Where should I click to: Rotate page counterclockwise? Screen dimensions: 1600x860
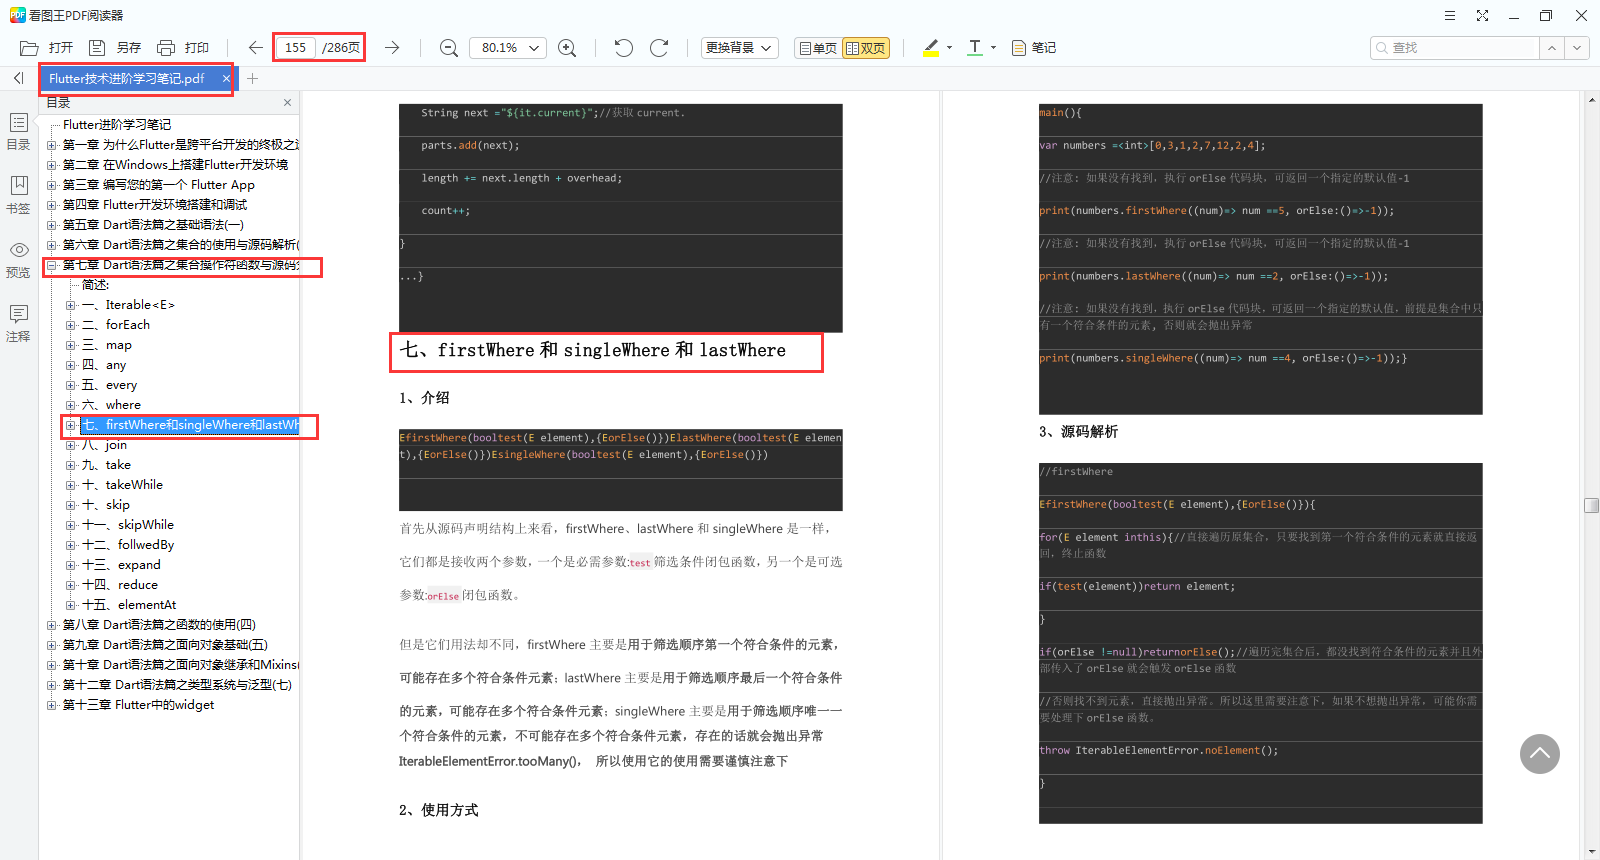click(624, 48)
